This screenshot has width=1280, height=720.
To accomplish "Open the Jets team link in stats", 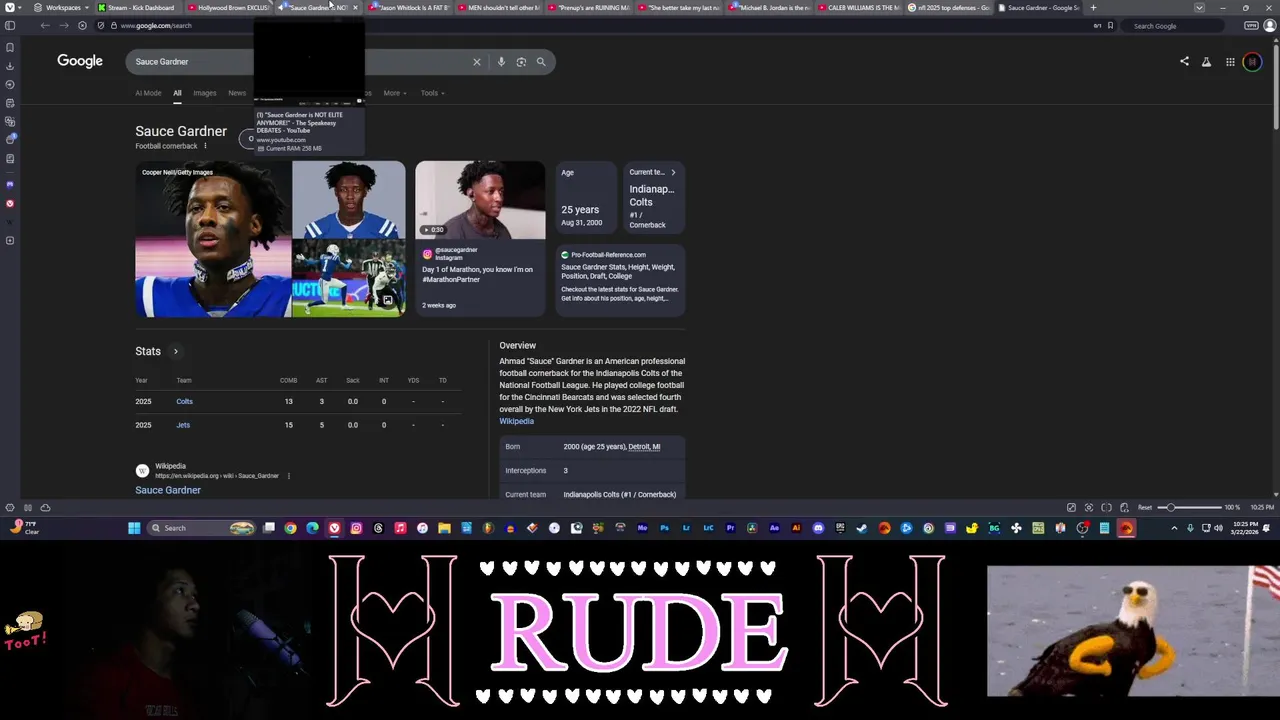I will click(x=183, y=425).
